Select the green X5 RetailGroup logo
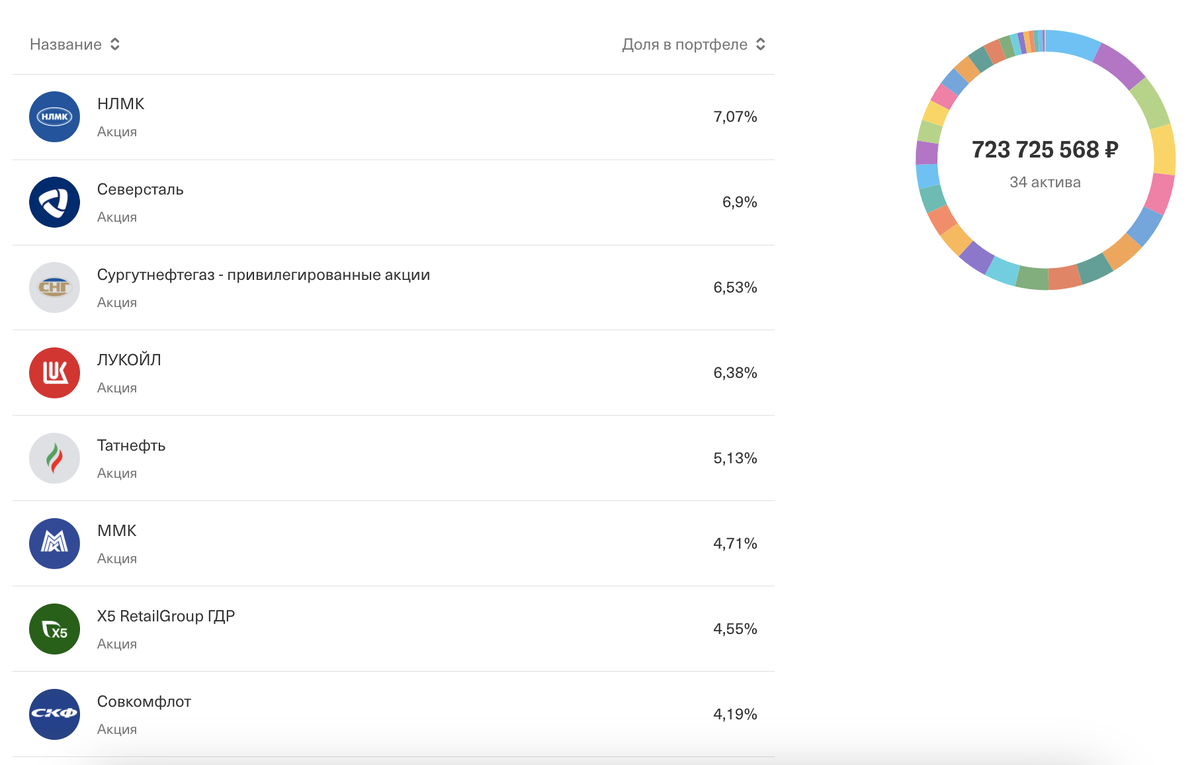Viewport: 1200px width, 765px height. [54, 629]
